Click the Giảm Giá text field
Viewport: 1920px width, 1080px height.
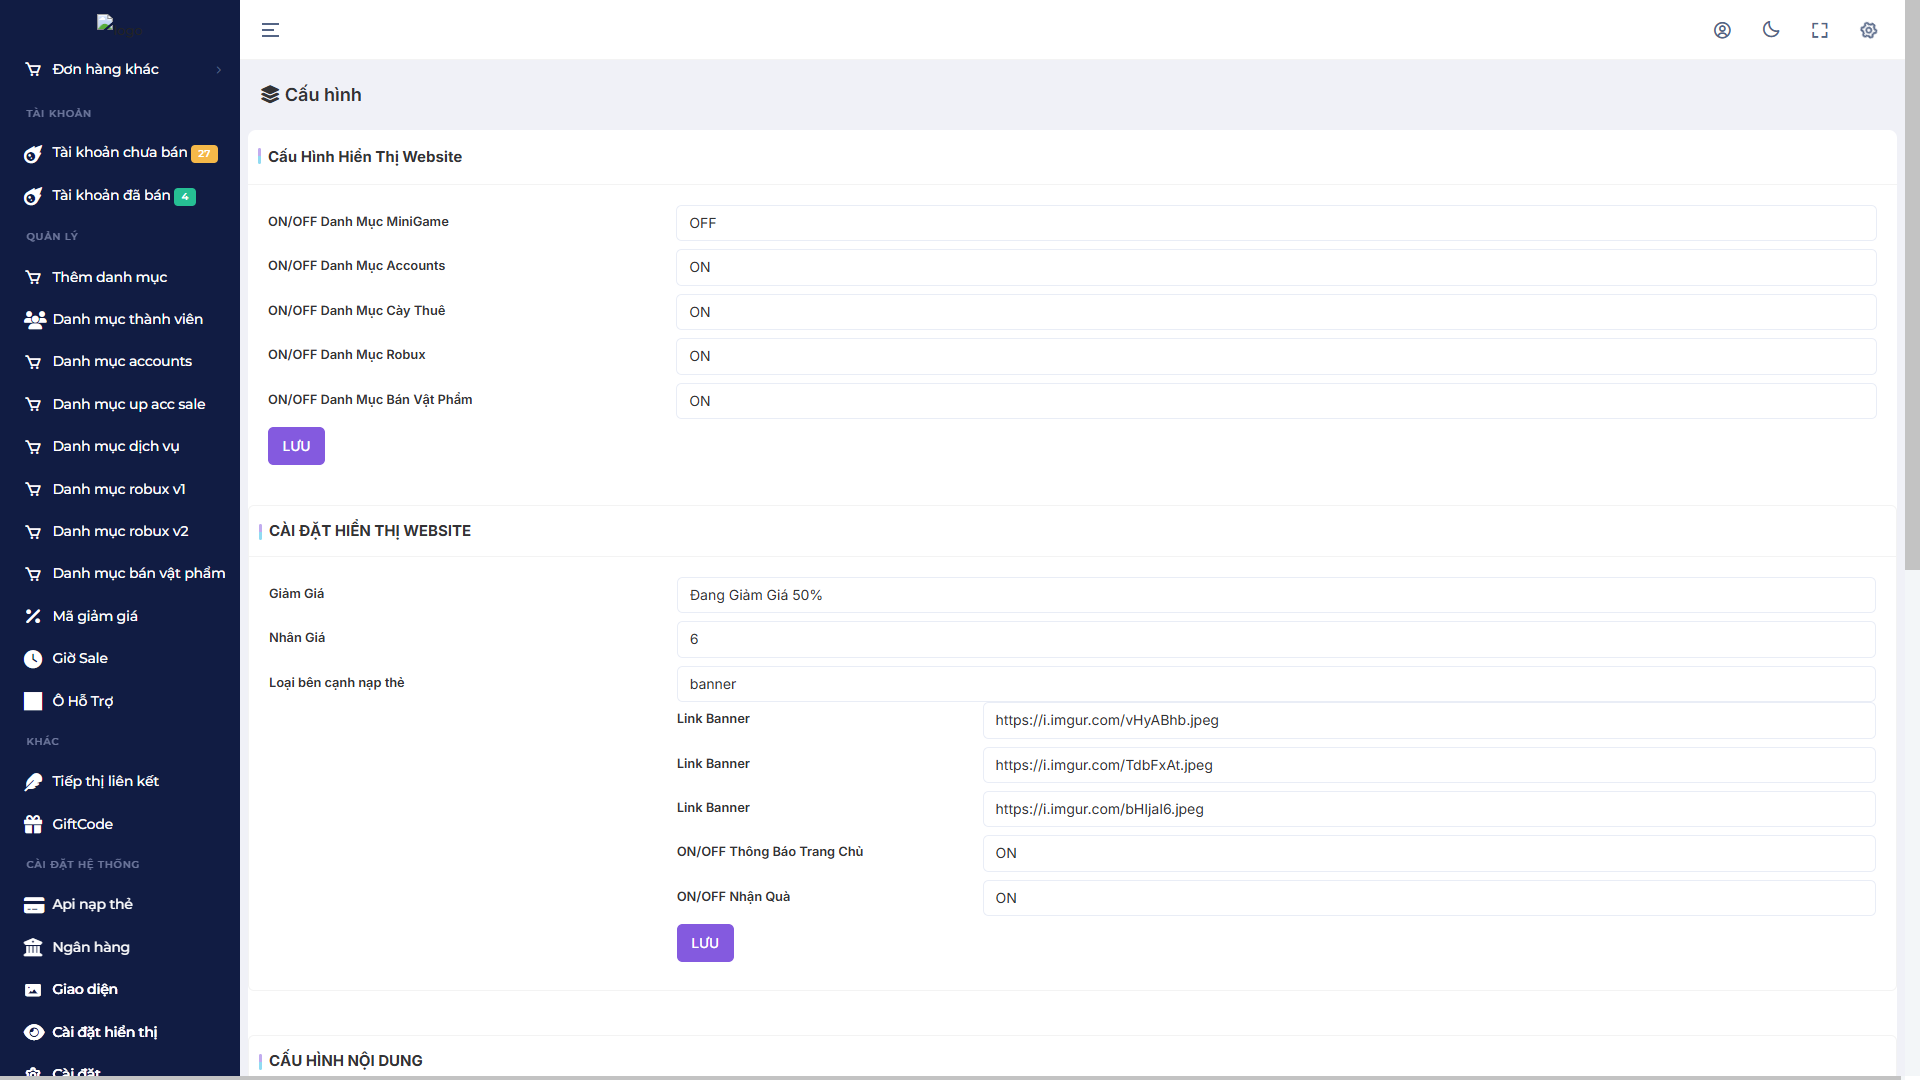[1275, 595]
